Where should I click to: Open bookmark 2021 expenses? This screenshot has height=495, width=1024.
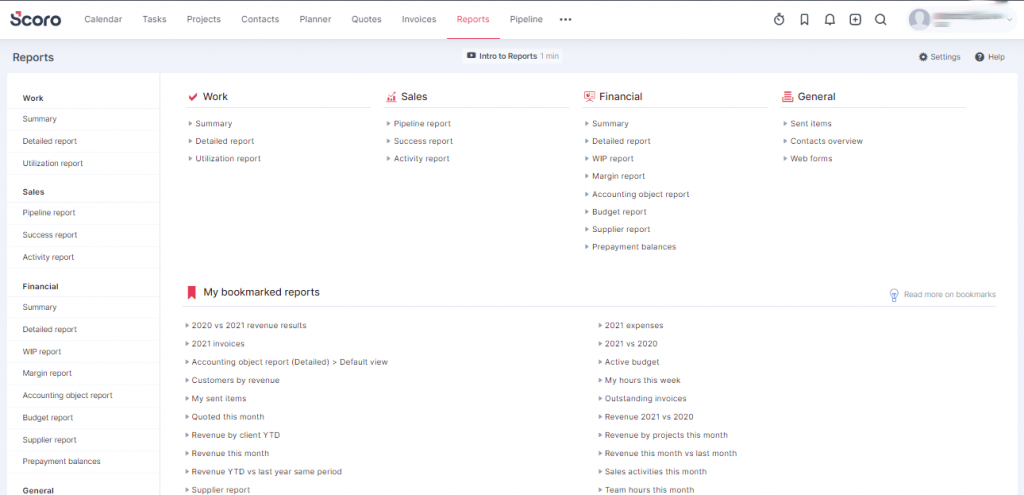coord(633,325)
